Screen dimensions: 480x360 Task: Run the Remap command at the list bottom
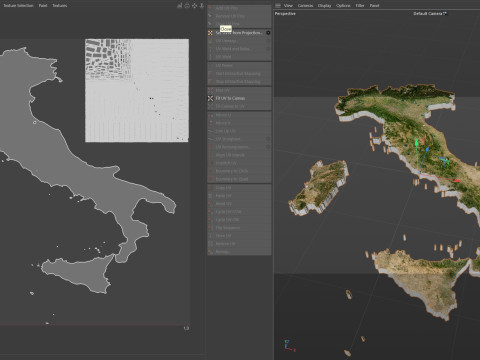click(239, 252)
